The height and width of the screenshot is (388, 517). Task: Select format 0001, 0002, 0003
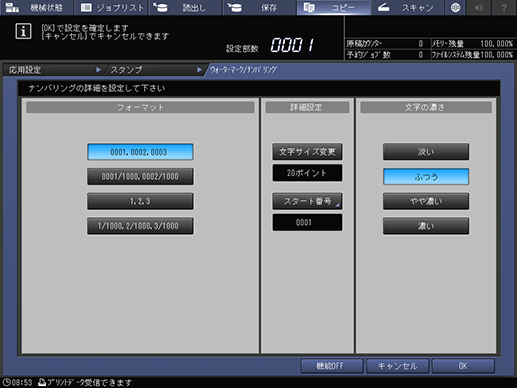(140, 152)
